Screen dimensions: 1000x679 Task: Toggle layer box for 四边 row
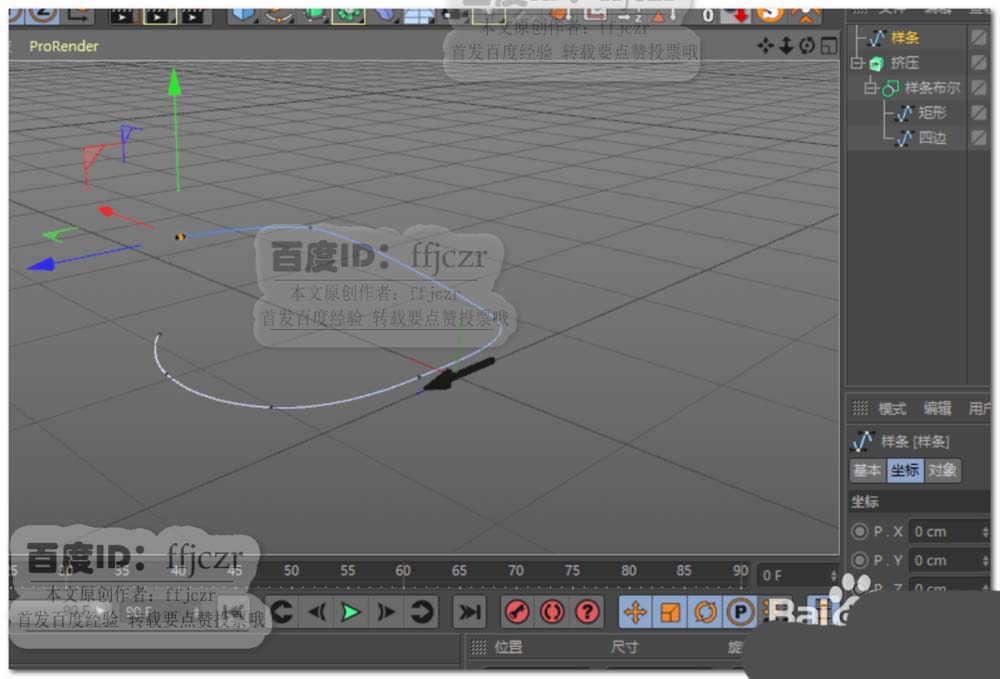point(979,138)
